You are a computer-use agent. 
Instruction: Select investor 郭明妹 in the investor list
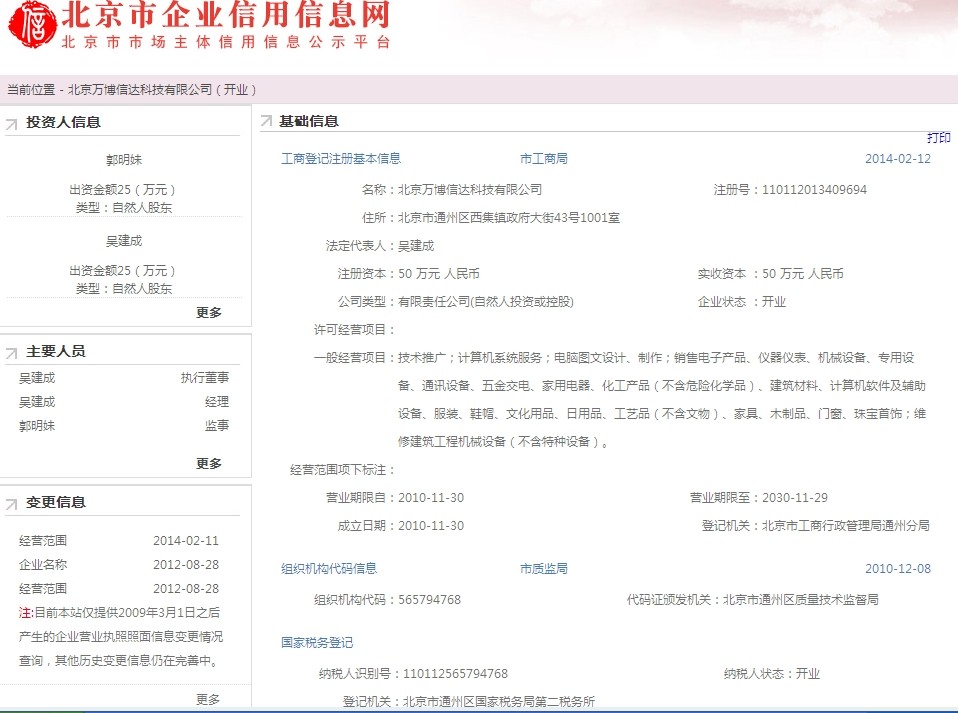coord(124,159)
